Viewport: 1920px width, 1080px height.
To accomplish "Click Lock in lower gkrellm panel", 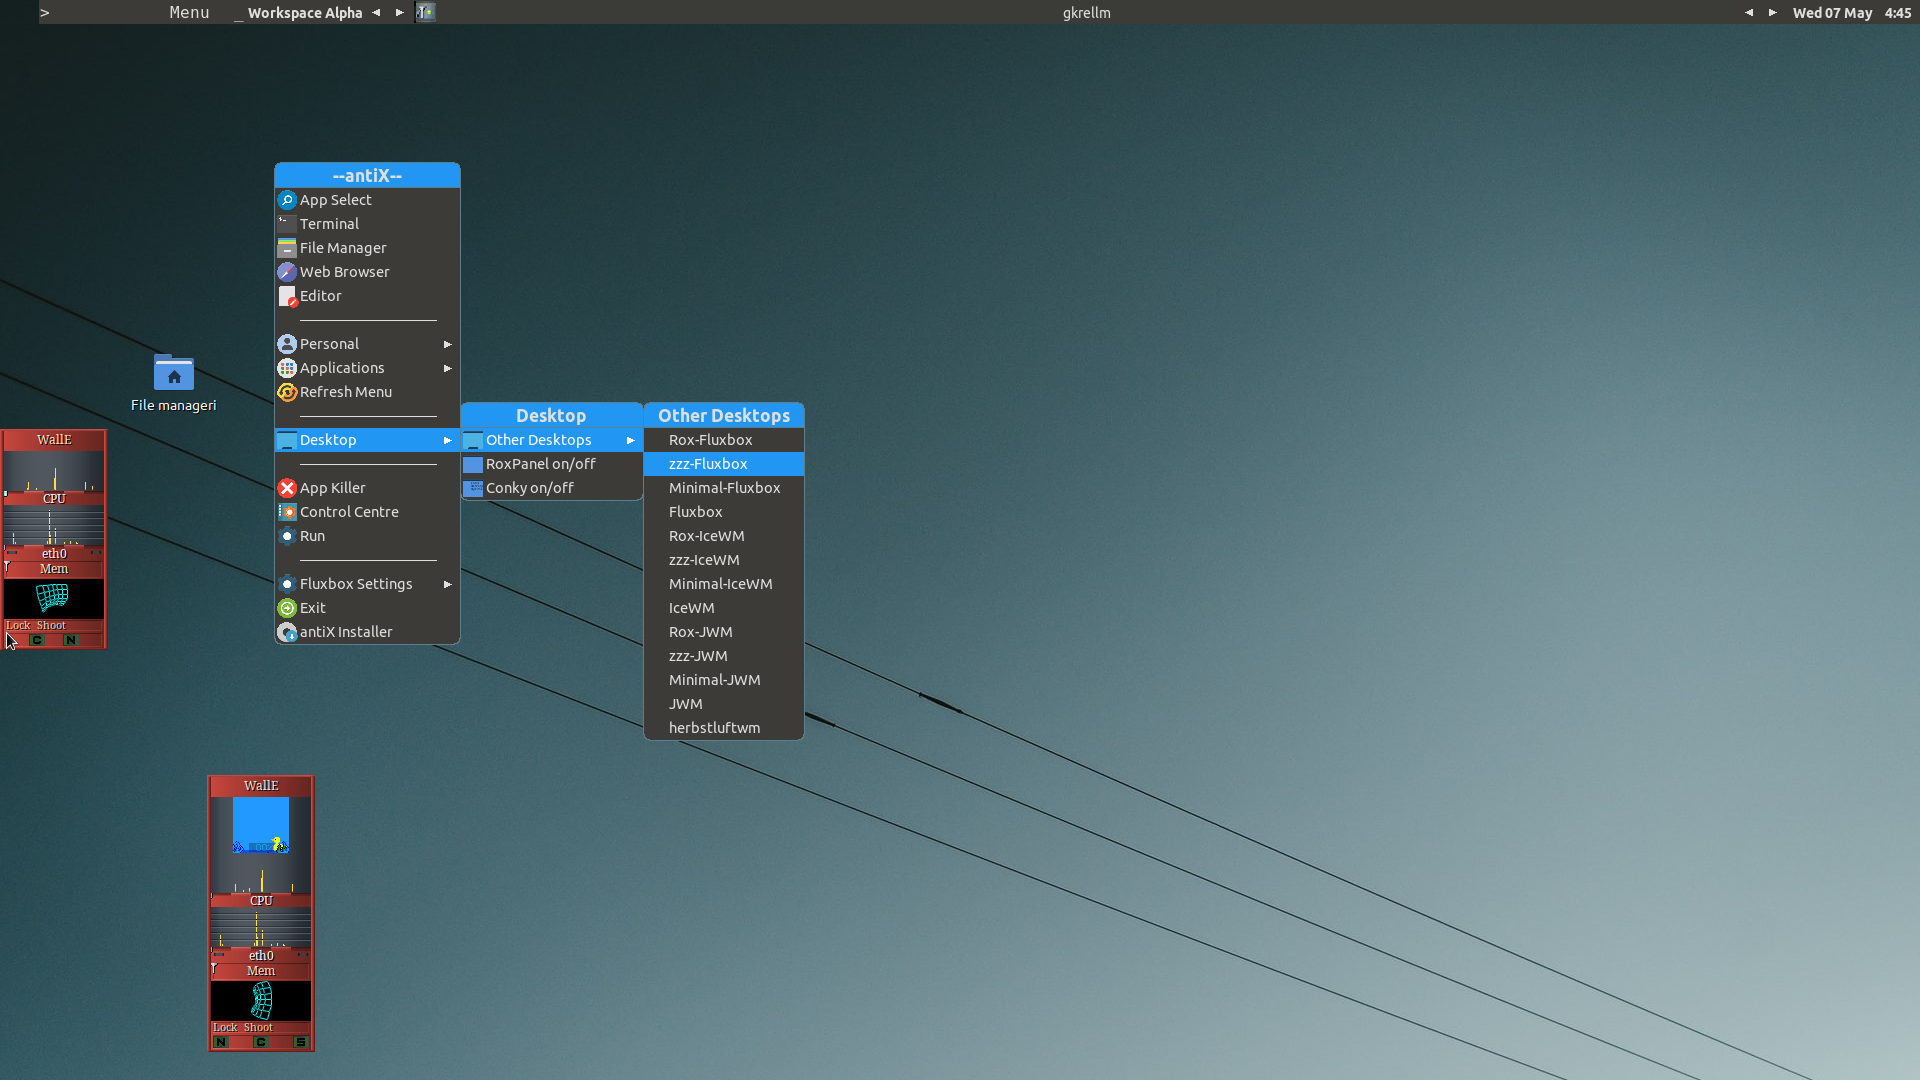I will click(224, 1027).
